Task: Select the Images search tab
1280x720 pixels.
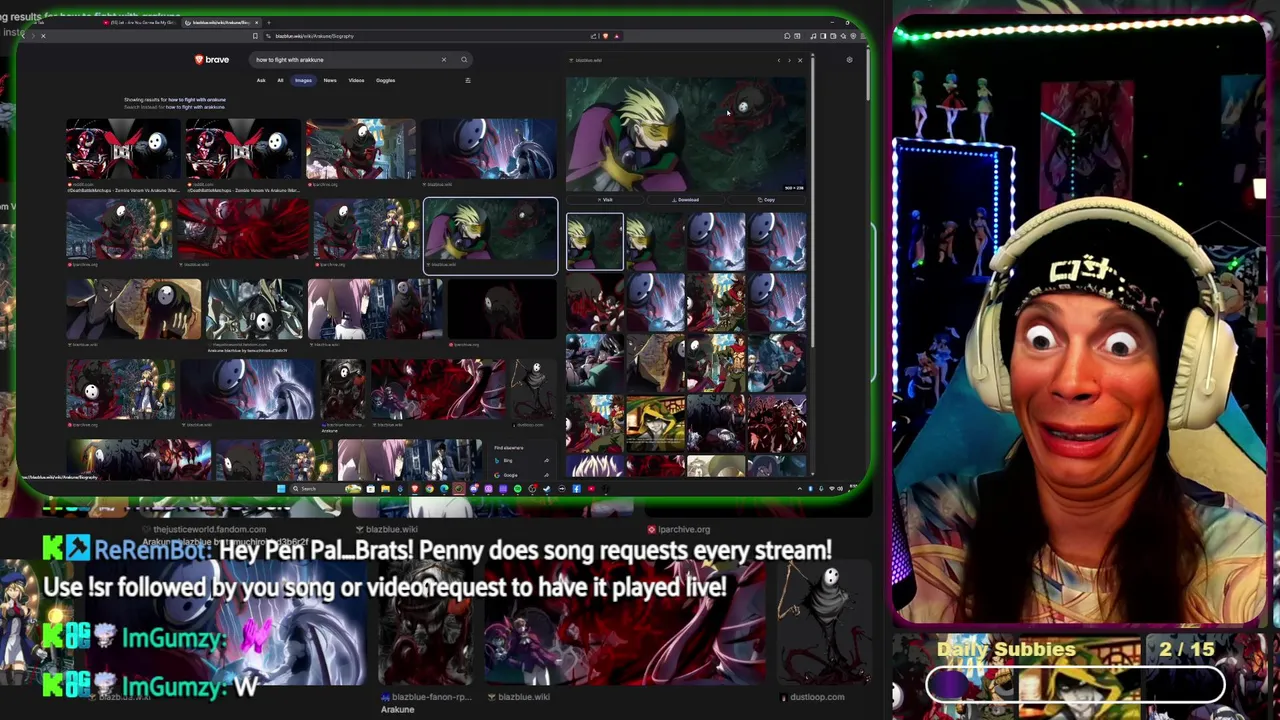Action: (303, 80)
